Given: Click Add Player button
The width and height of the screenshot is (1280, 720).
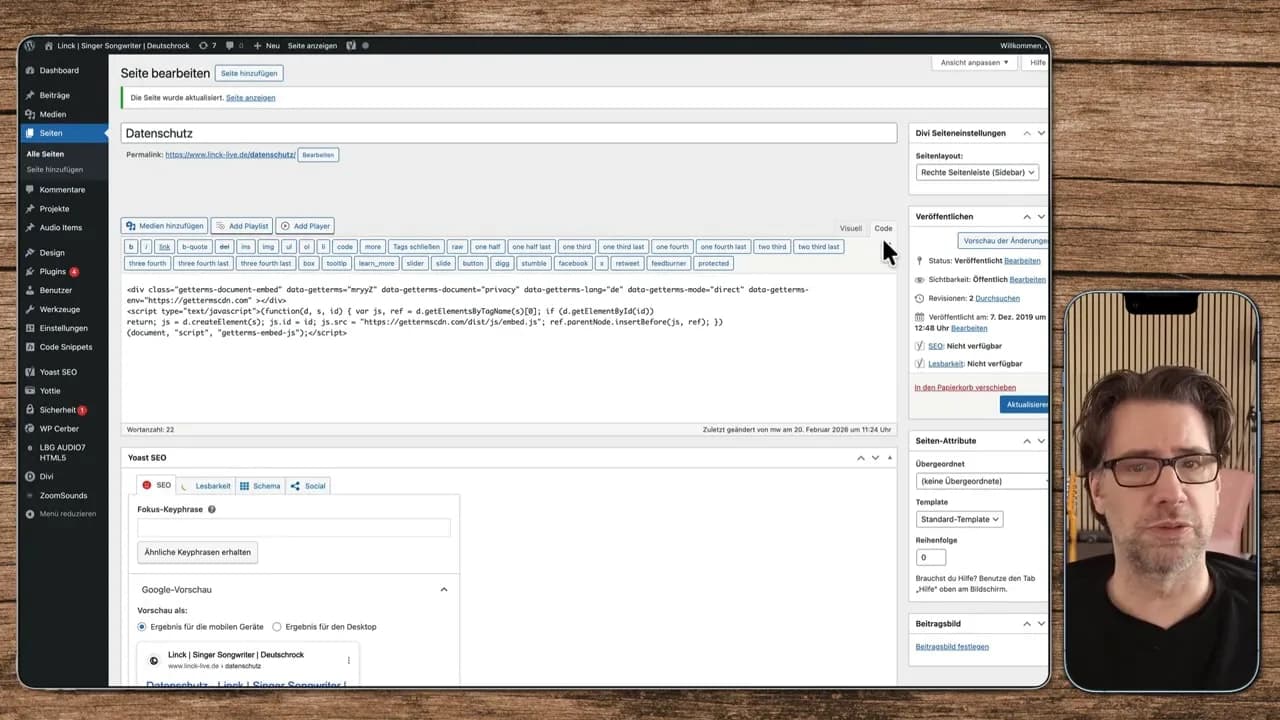Looking at the screenshot, I should coord(305,226).
